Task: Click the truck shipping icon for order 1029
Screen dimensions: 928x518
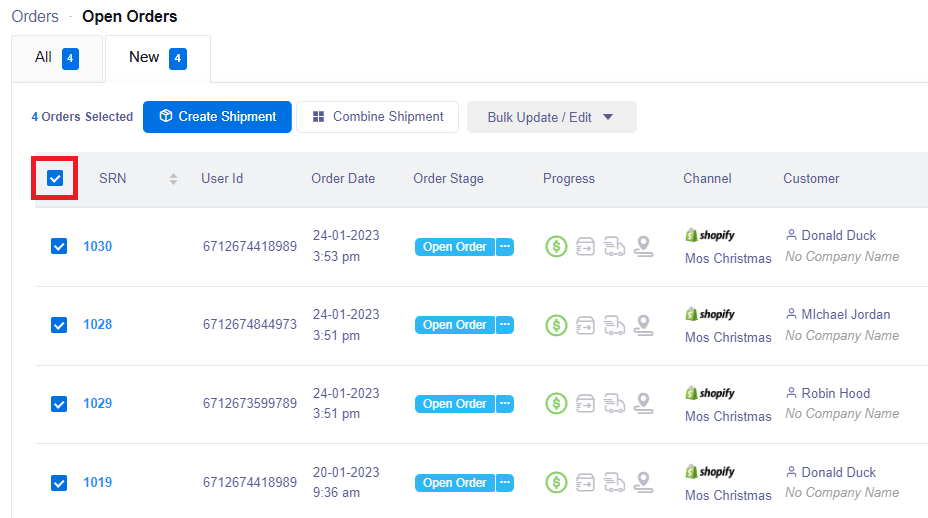Action: coord(614,403)
